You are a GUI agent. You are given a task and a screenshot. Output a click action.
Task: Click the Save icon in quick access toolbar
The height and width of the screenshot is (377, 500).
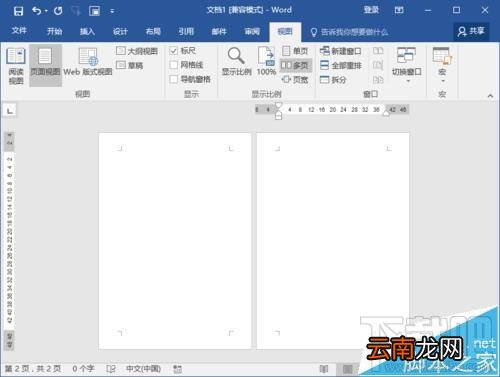[18, 11]
